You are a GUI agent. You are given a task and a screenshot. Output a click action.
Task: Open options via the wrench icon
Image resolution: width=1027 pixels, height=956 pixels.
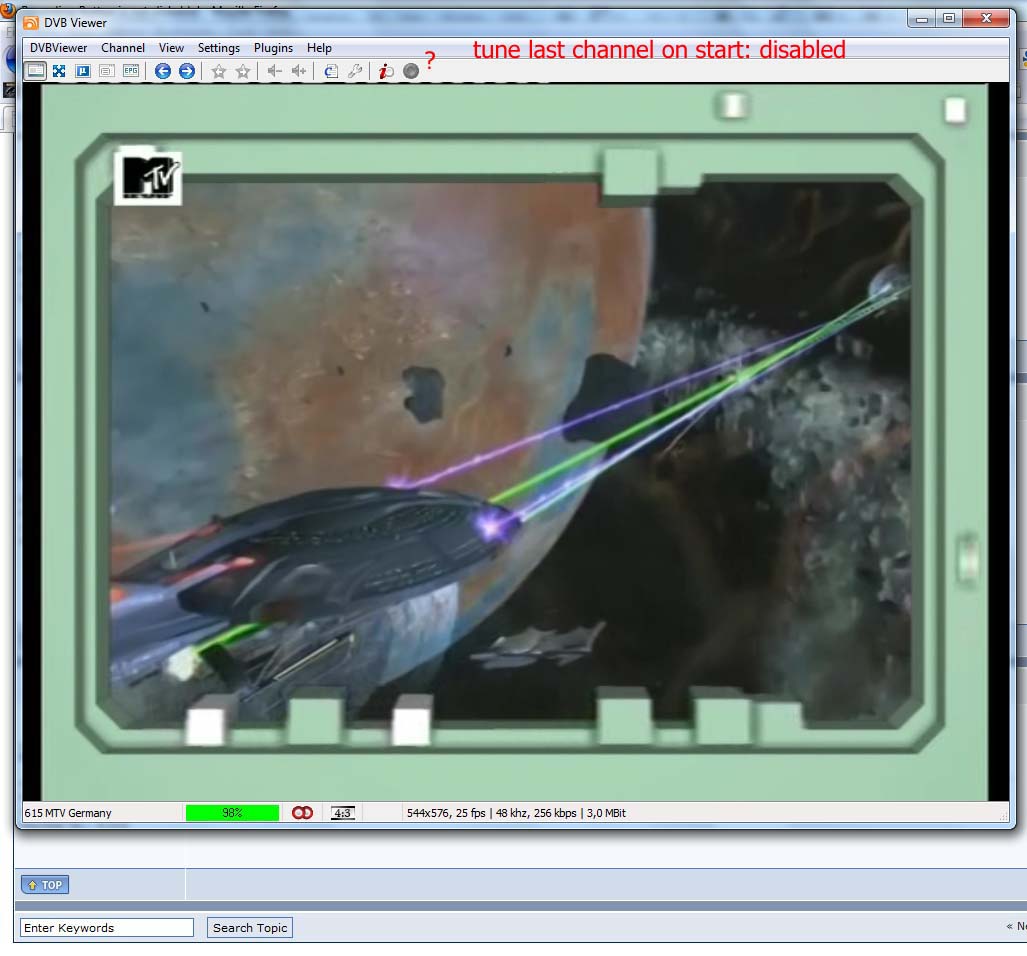tap(355, 71)
